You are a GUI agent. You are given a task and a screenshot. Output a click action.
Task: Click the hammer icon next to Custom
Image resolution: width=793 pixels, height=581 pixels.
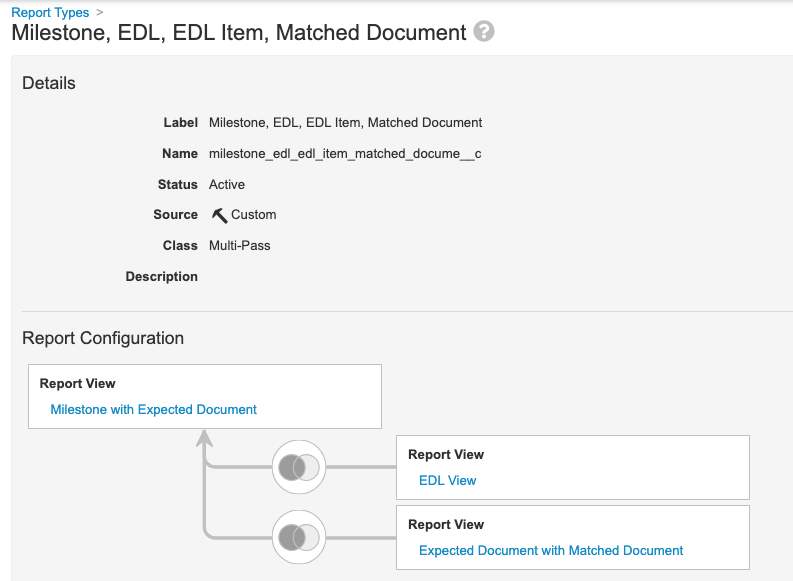click(219, 215)
